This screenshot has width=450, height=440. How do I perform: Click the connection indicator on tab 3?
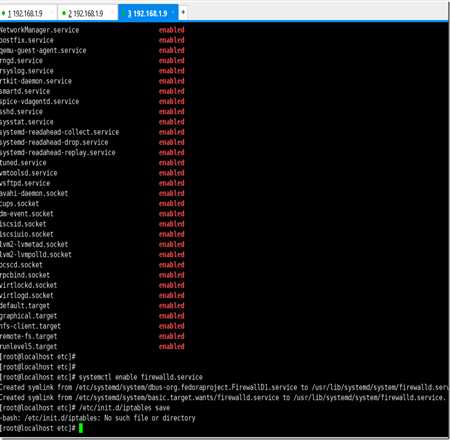click(124, 13)
